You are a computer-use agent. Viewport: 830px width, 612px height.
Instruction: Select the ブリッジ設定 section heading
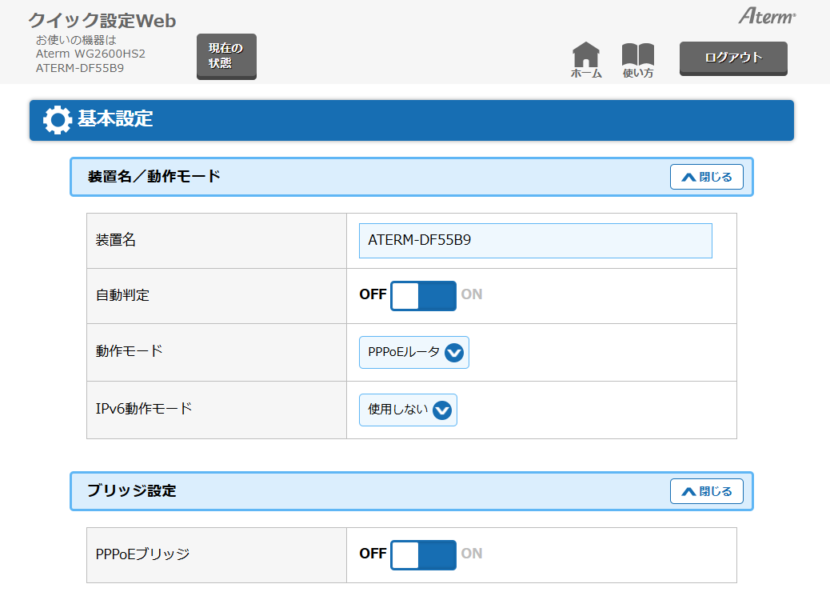(132, 491)
